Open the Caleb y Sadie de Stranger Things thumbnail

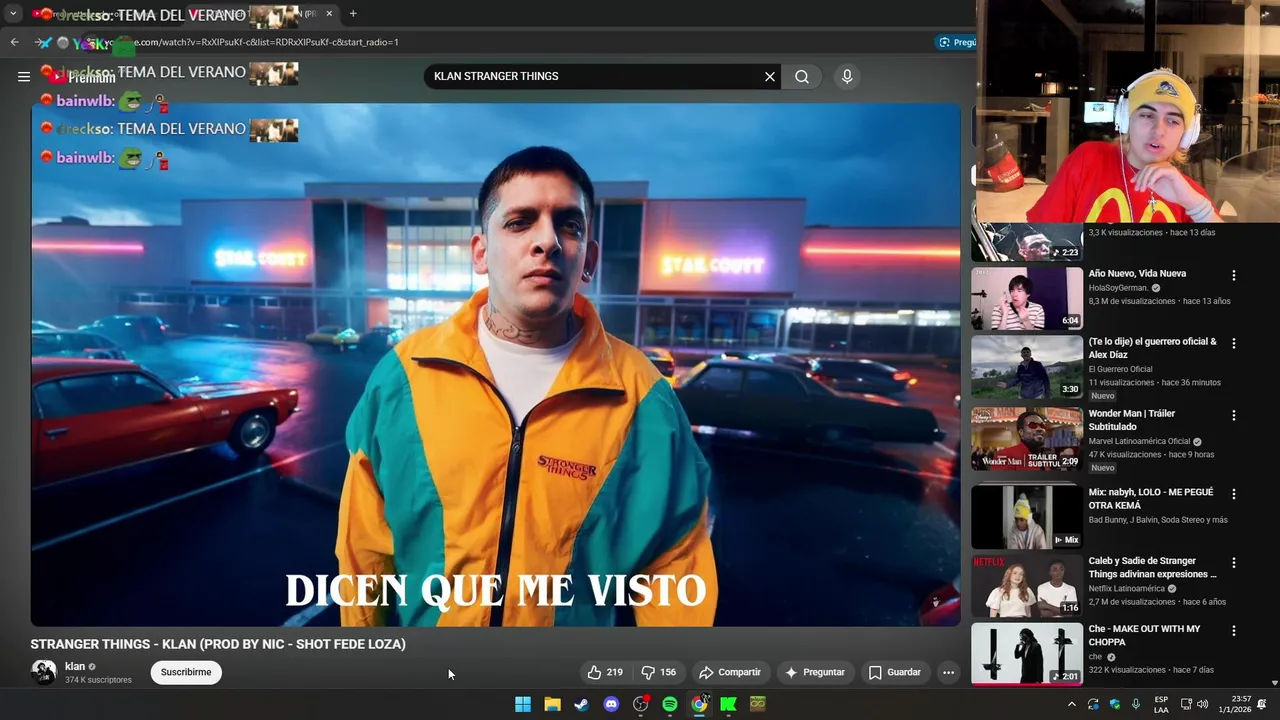[1027, 586]
